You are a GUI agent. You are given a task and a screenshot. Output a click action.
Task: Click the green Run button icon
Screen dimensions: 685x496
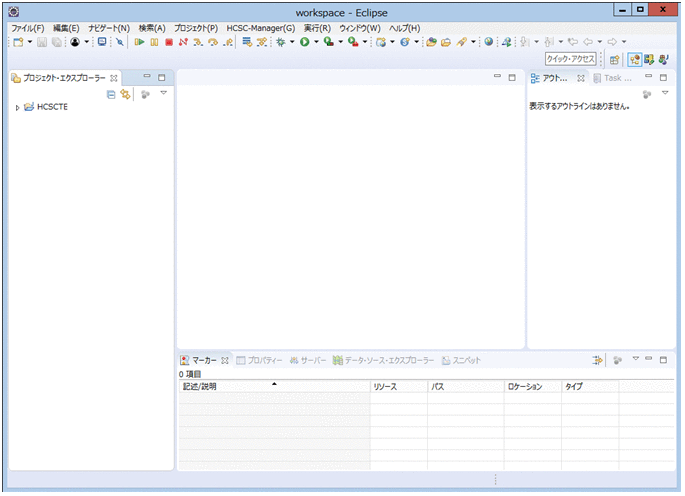(x=304, y=42)
